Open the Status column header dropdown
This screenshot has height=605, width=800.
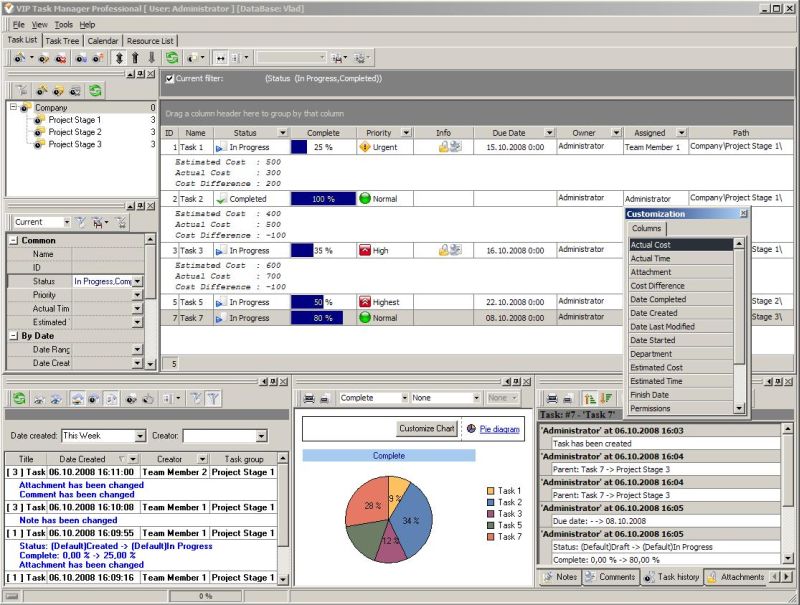click(283, 133)
